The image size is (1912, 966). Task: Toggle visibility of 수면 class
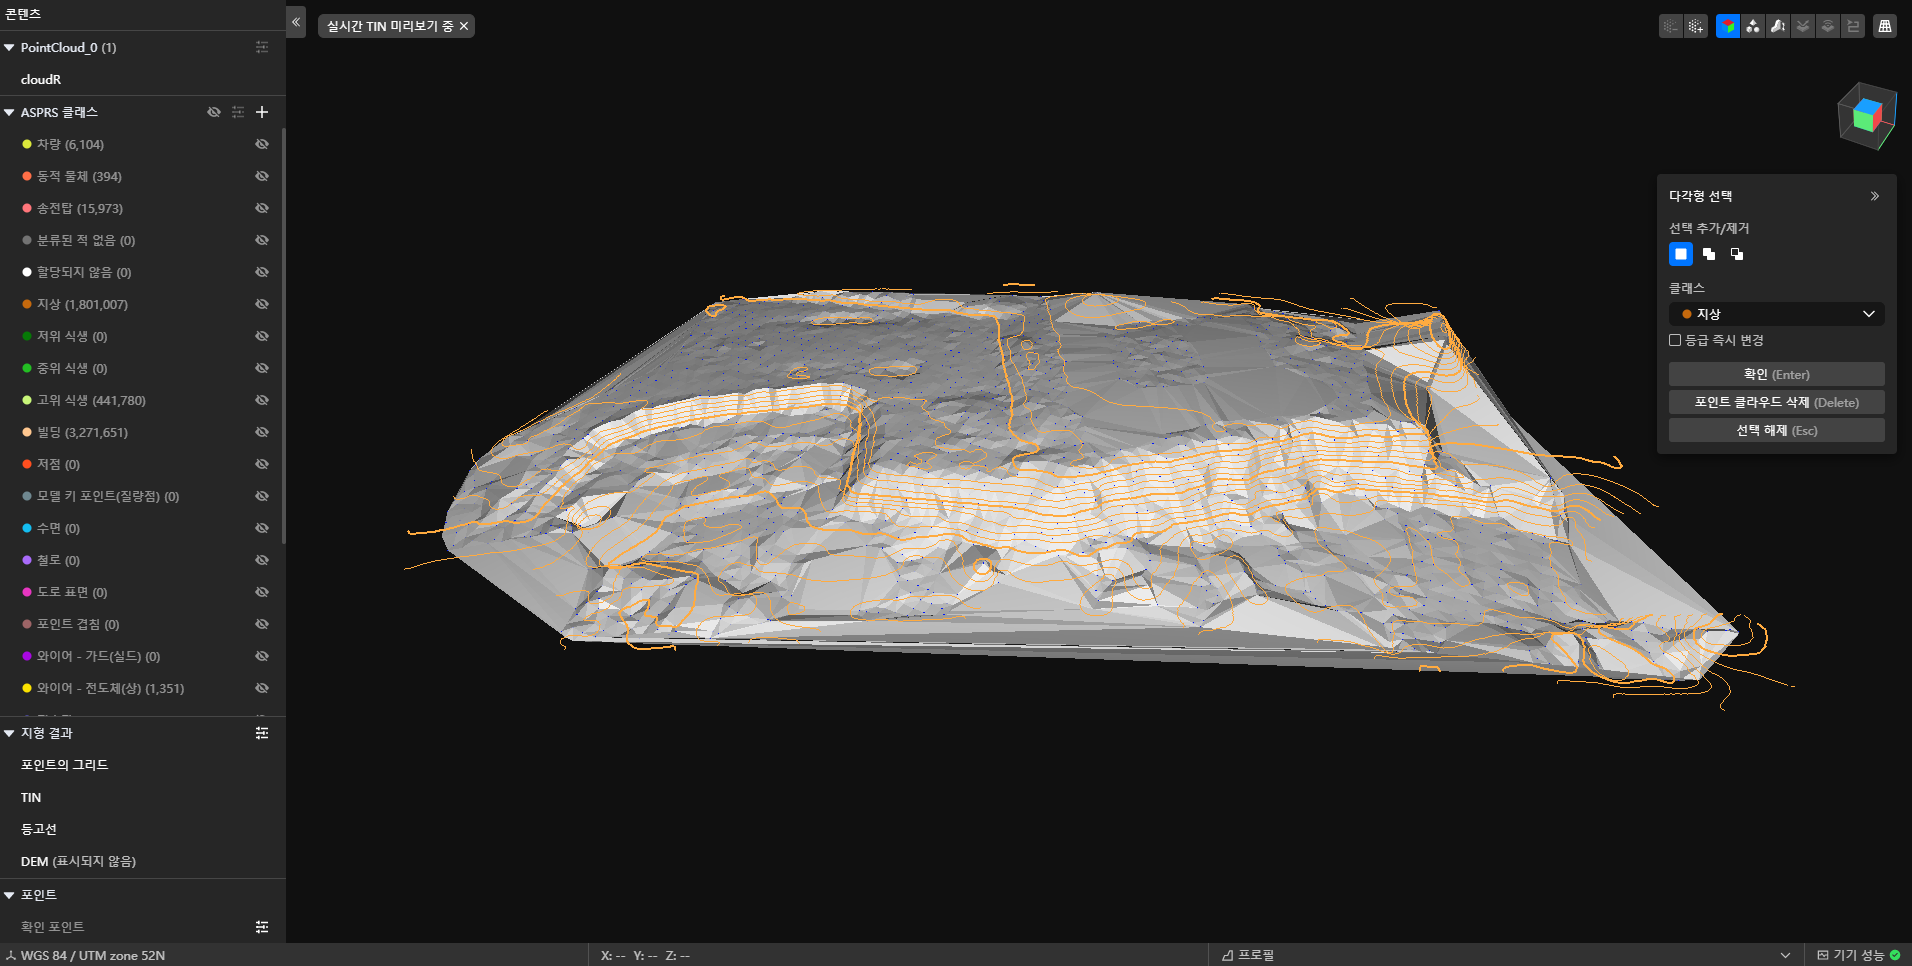[x=262, y=528]
